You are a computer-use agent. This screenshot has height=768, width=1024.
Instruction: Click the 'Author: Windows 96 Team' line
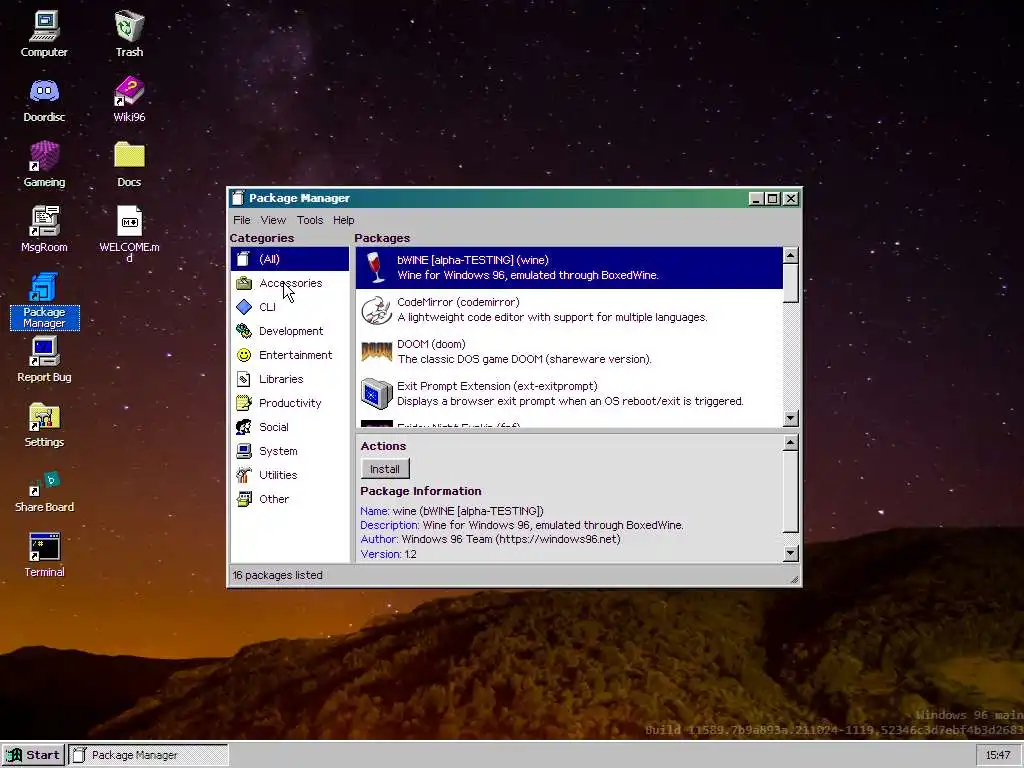coord(490,539)
